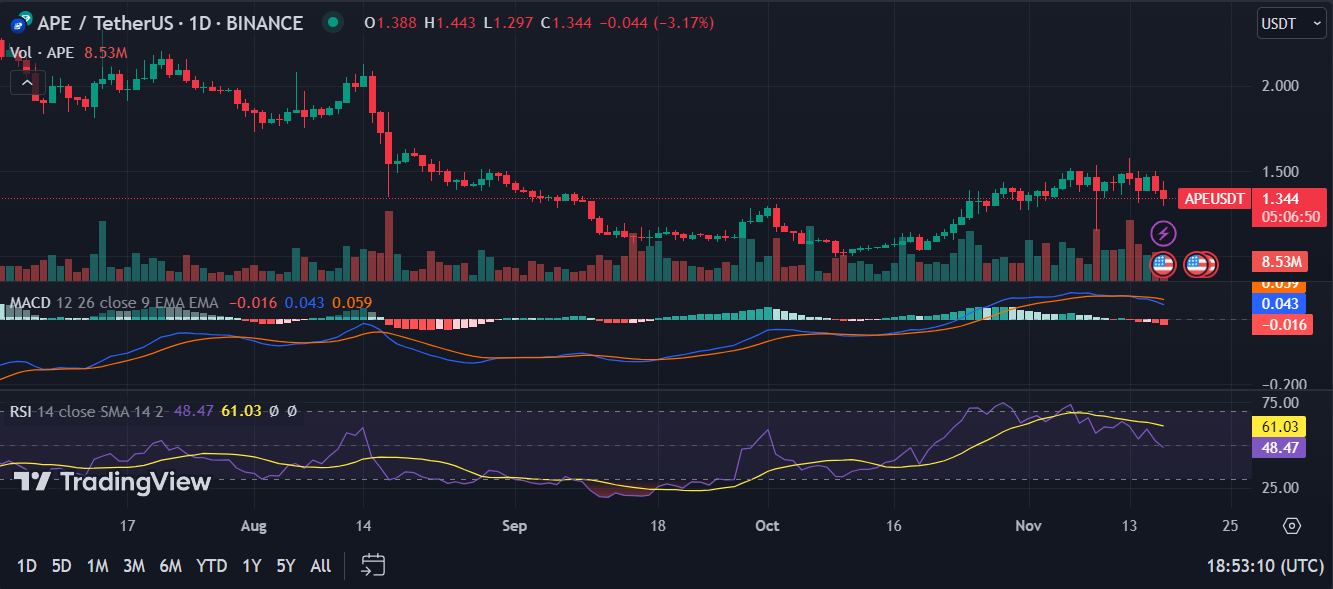Collapse the indicator legend with the chevron arrow
The image size is (1333, 589).
click(x=27, y=81)
